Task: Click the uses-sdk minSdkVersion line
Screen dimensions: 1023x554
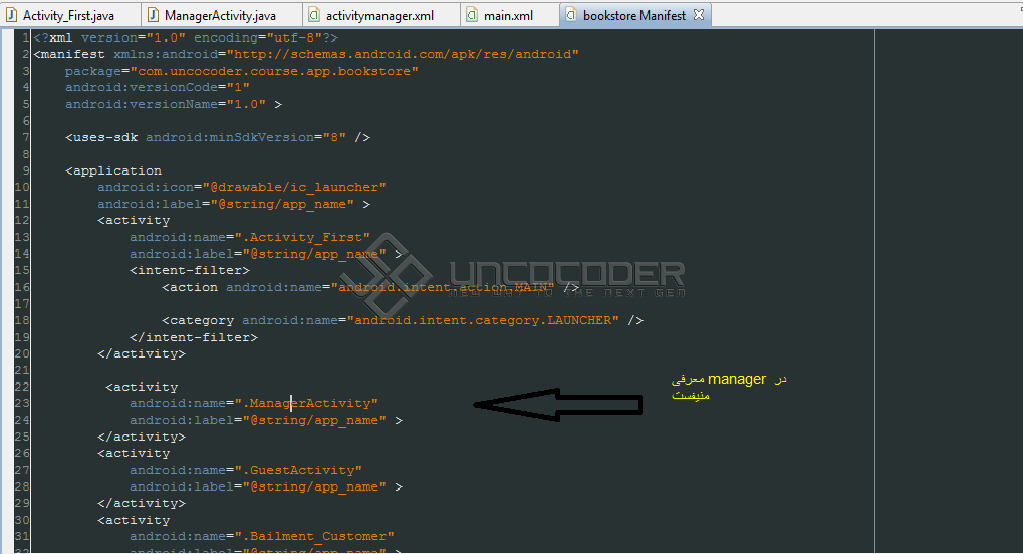Action: click(217, 138)
